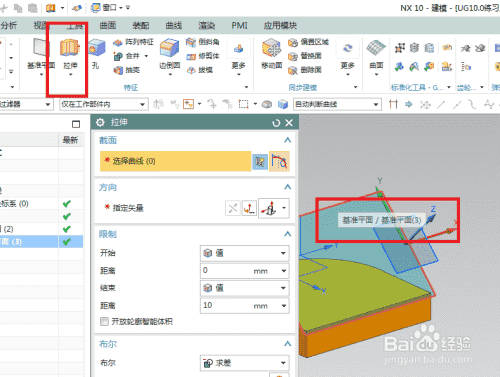Close the 拉伸 dialog
This screenshot has height=377, width=500.
[289, 123]
